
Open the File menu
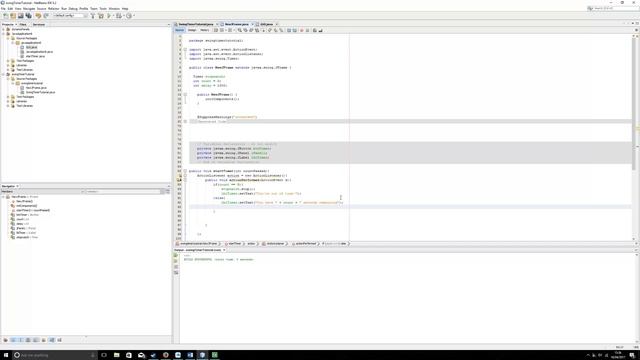3,9
